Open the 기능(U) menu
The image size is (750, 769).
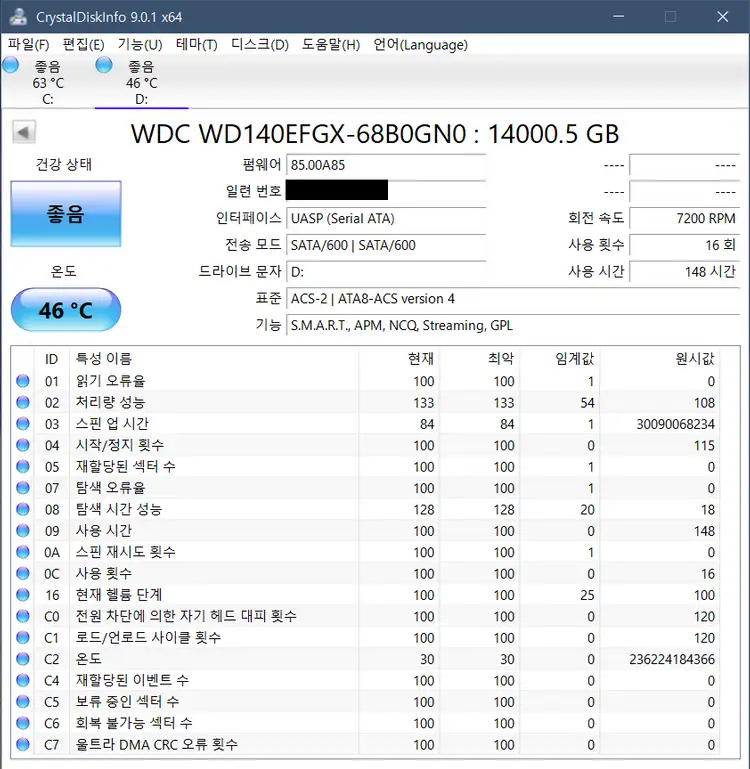pyautogui.click(x=140, y=45)
